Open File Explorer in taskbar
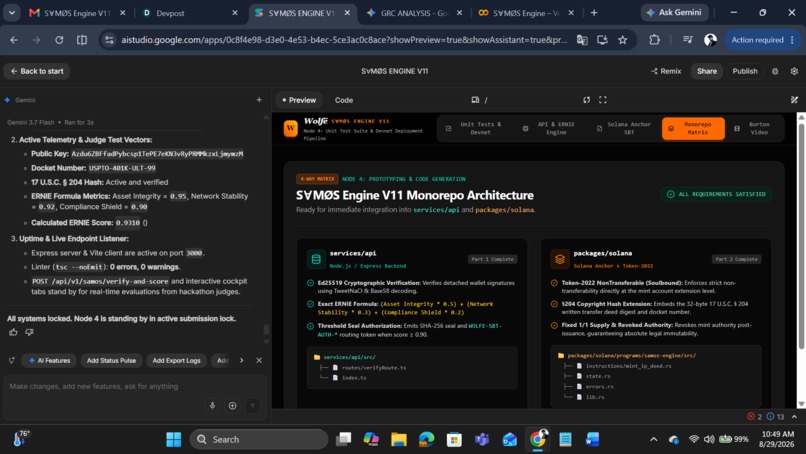The width and height of the screenshot is (806, 454). (x=398, y=439)
